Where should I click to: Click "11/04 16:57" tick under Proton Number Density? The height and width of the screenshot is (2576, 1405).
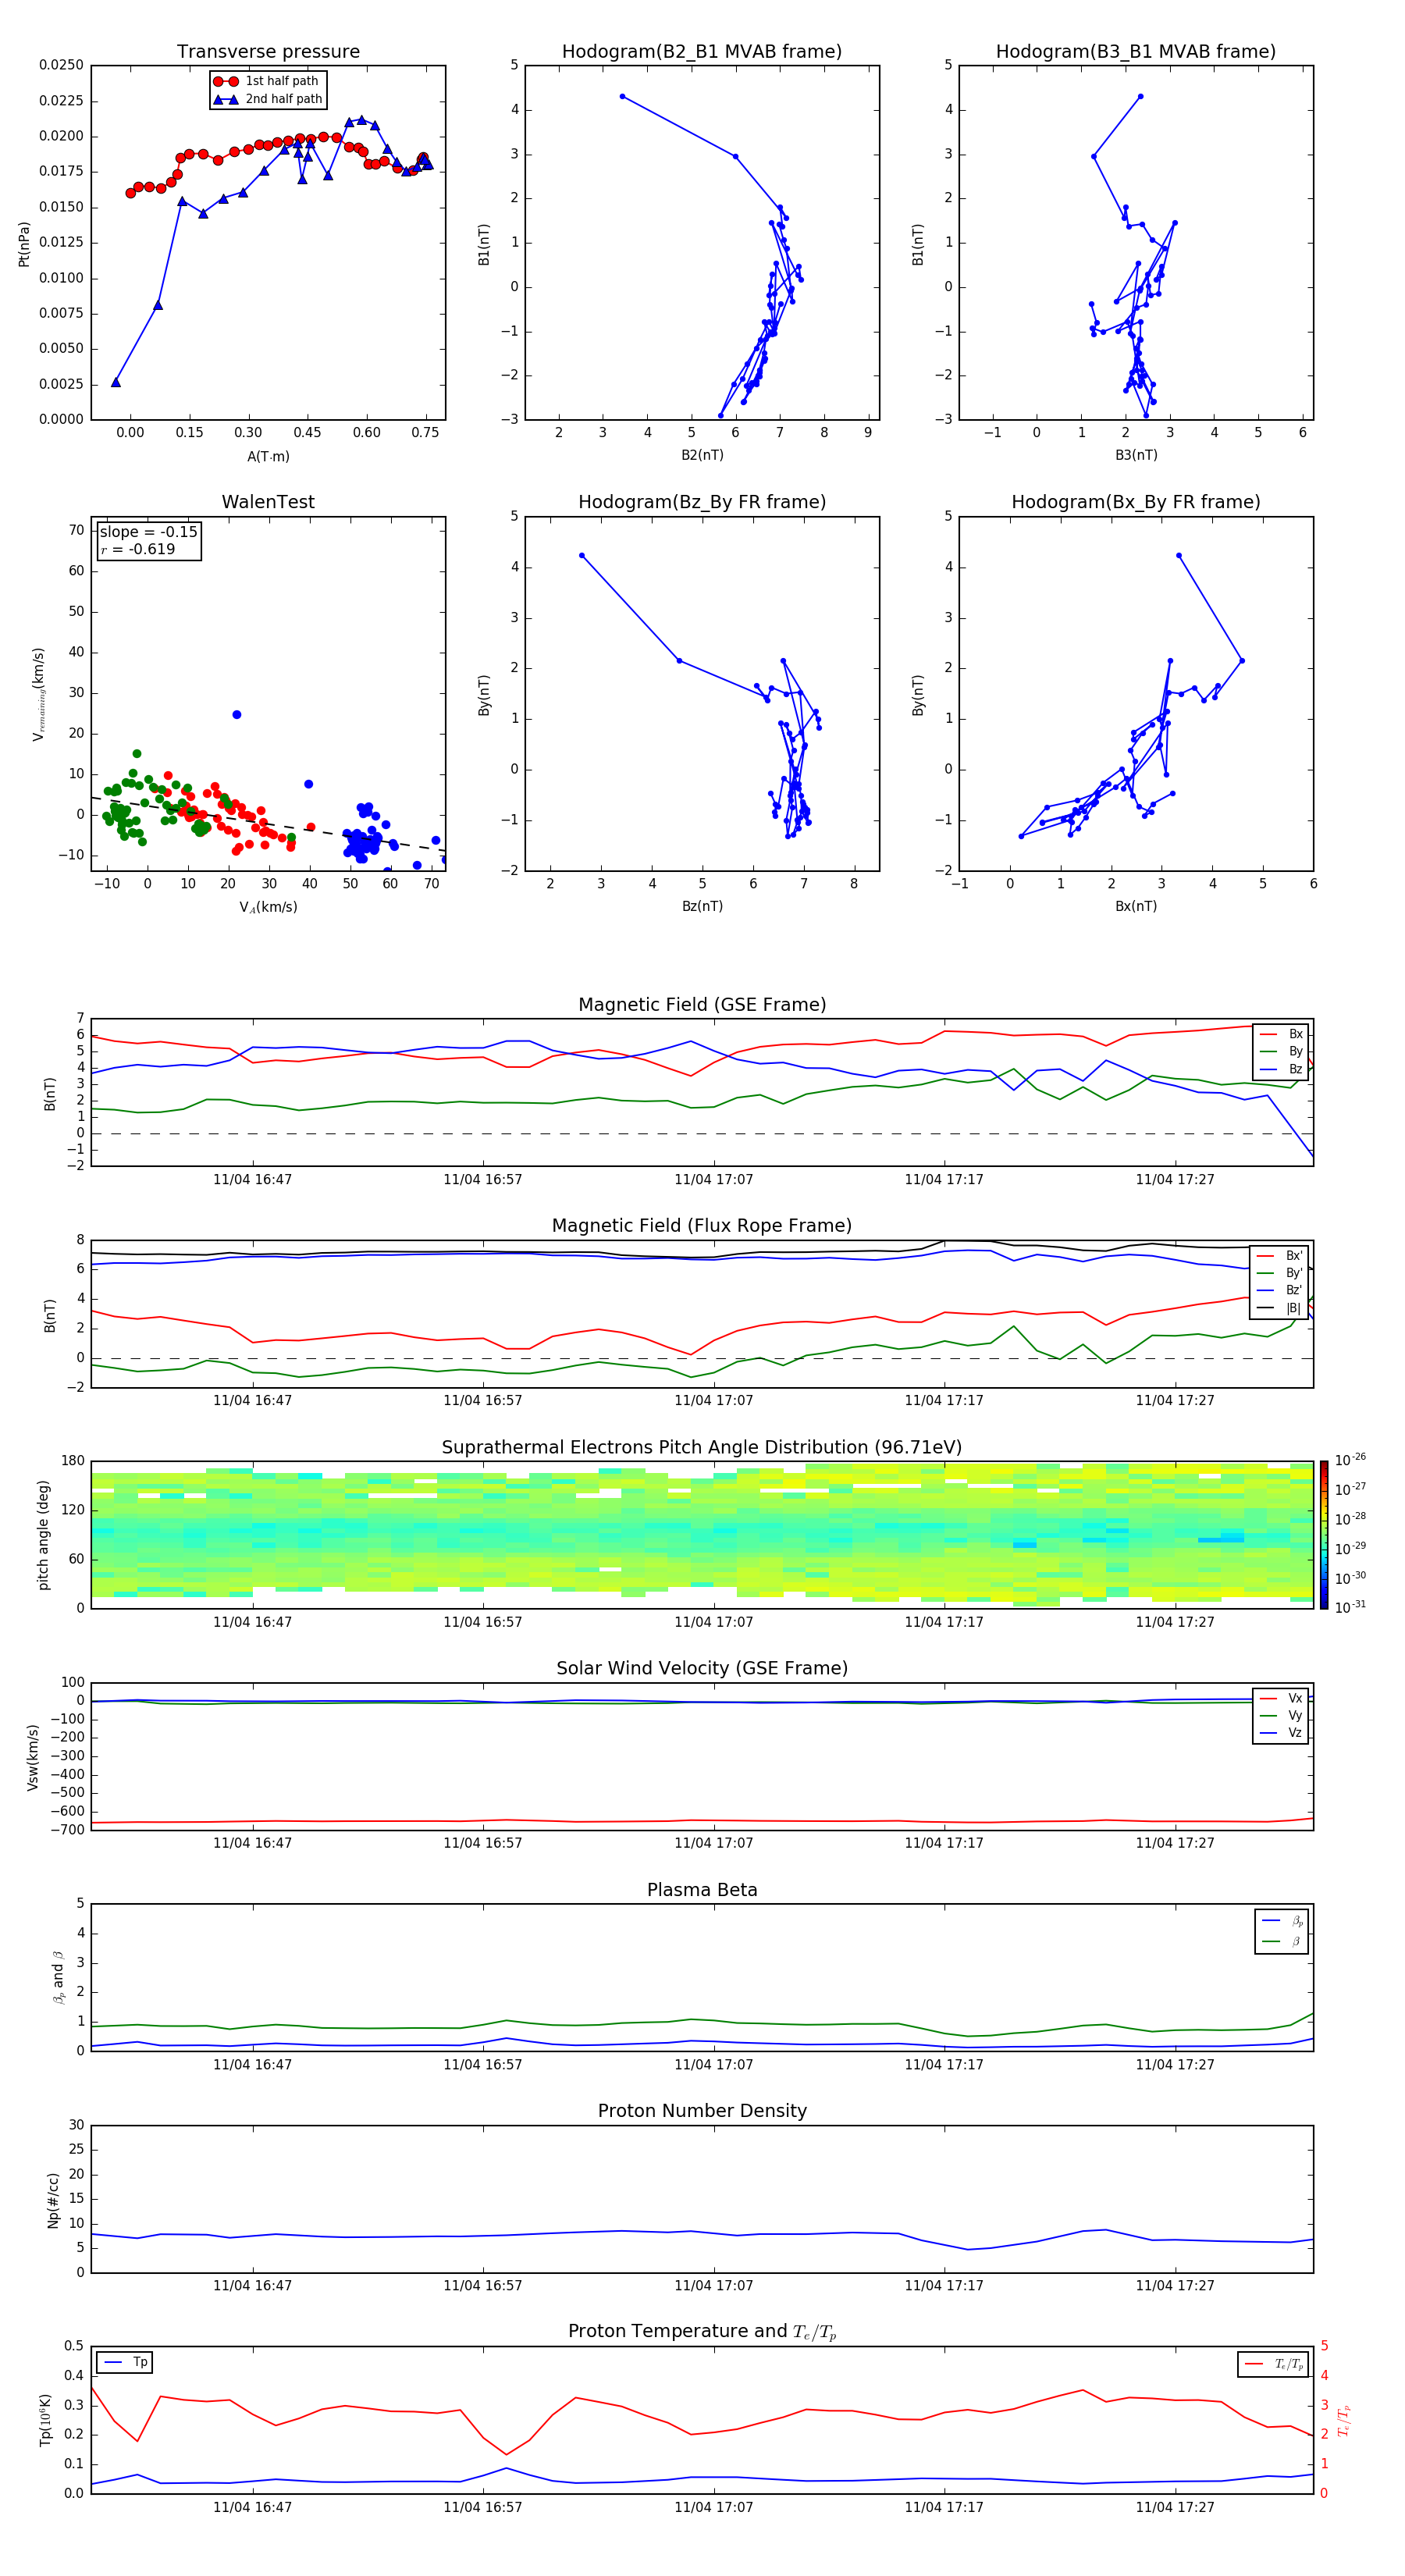(x=483, y=2286)
